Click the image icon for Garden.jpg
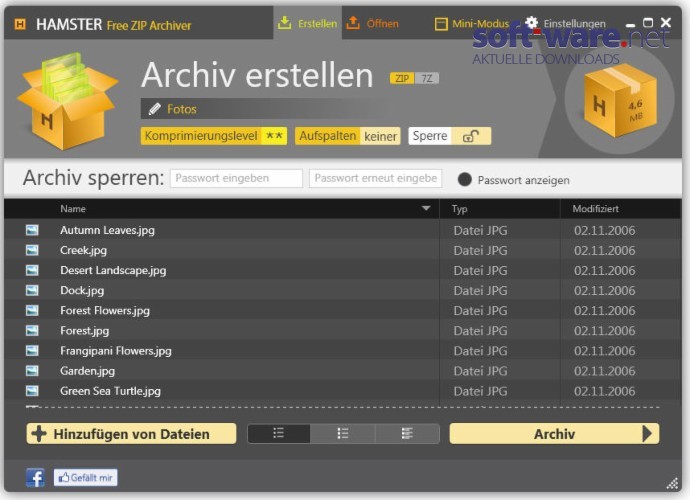Viewport: 690px width, 500px height. [32, 371]
